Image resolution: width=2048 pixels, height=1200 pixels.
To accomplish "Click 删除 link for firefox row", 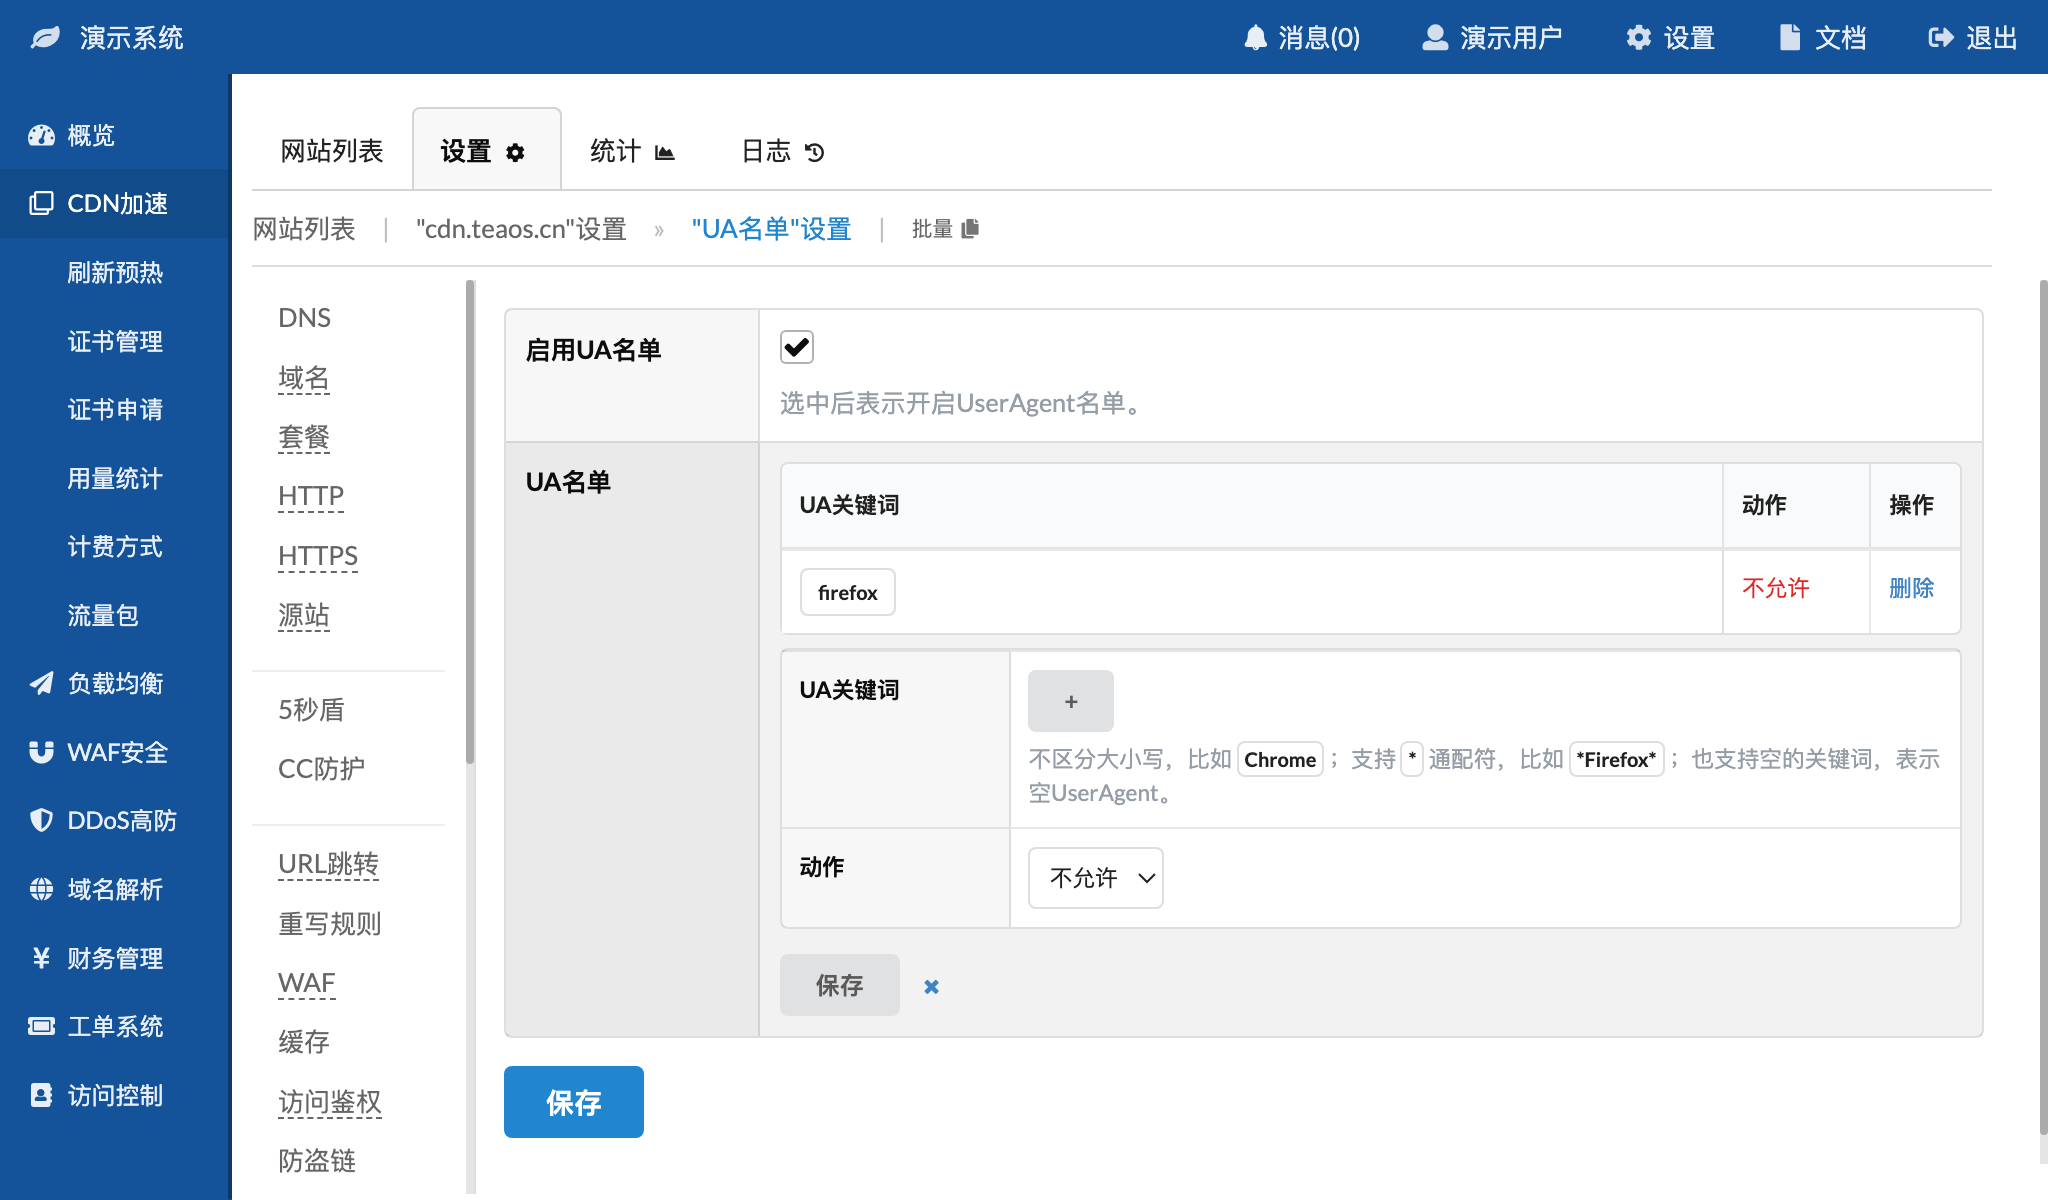I will 1911,588.
